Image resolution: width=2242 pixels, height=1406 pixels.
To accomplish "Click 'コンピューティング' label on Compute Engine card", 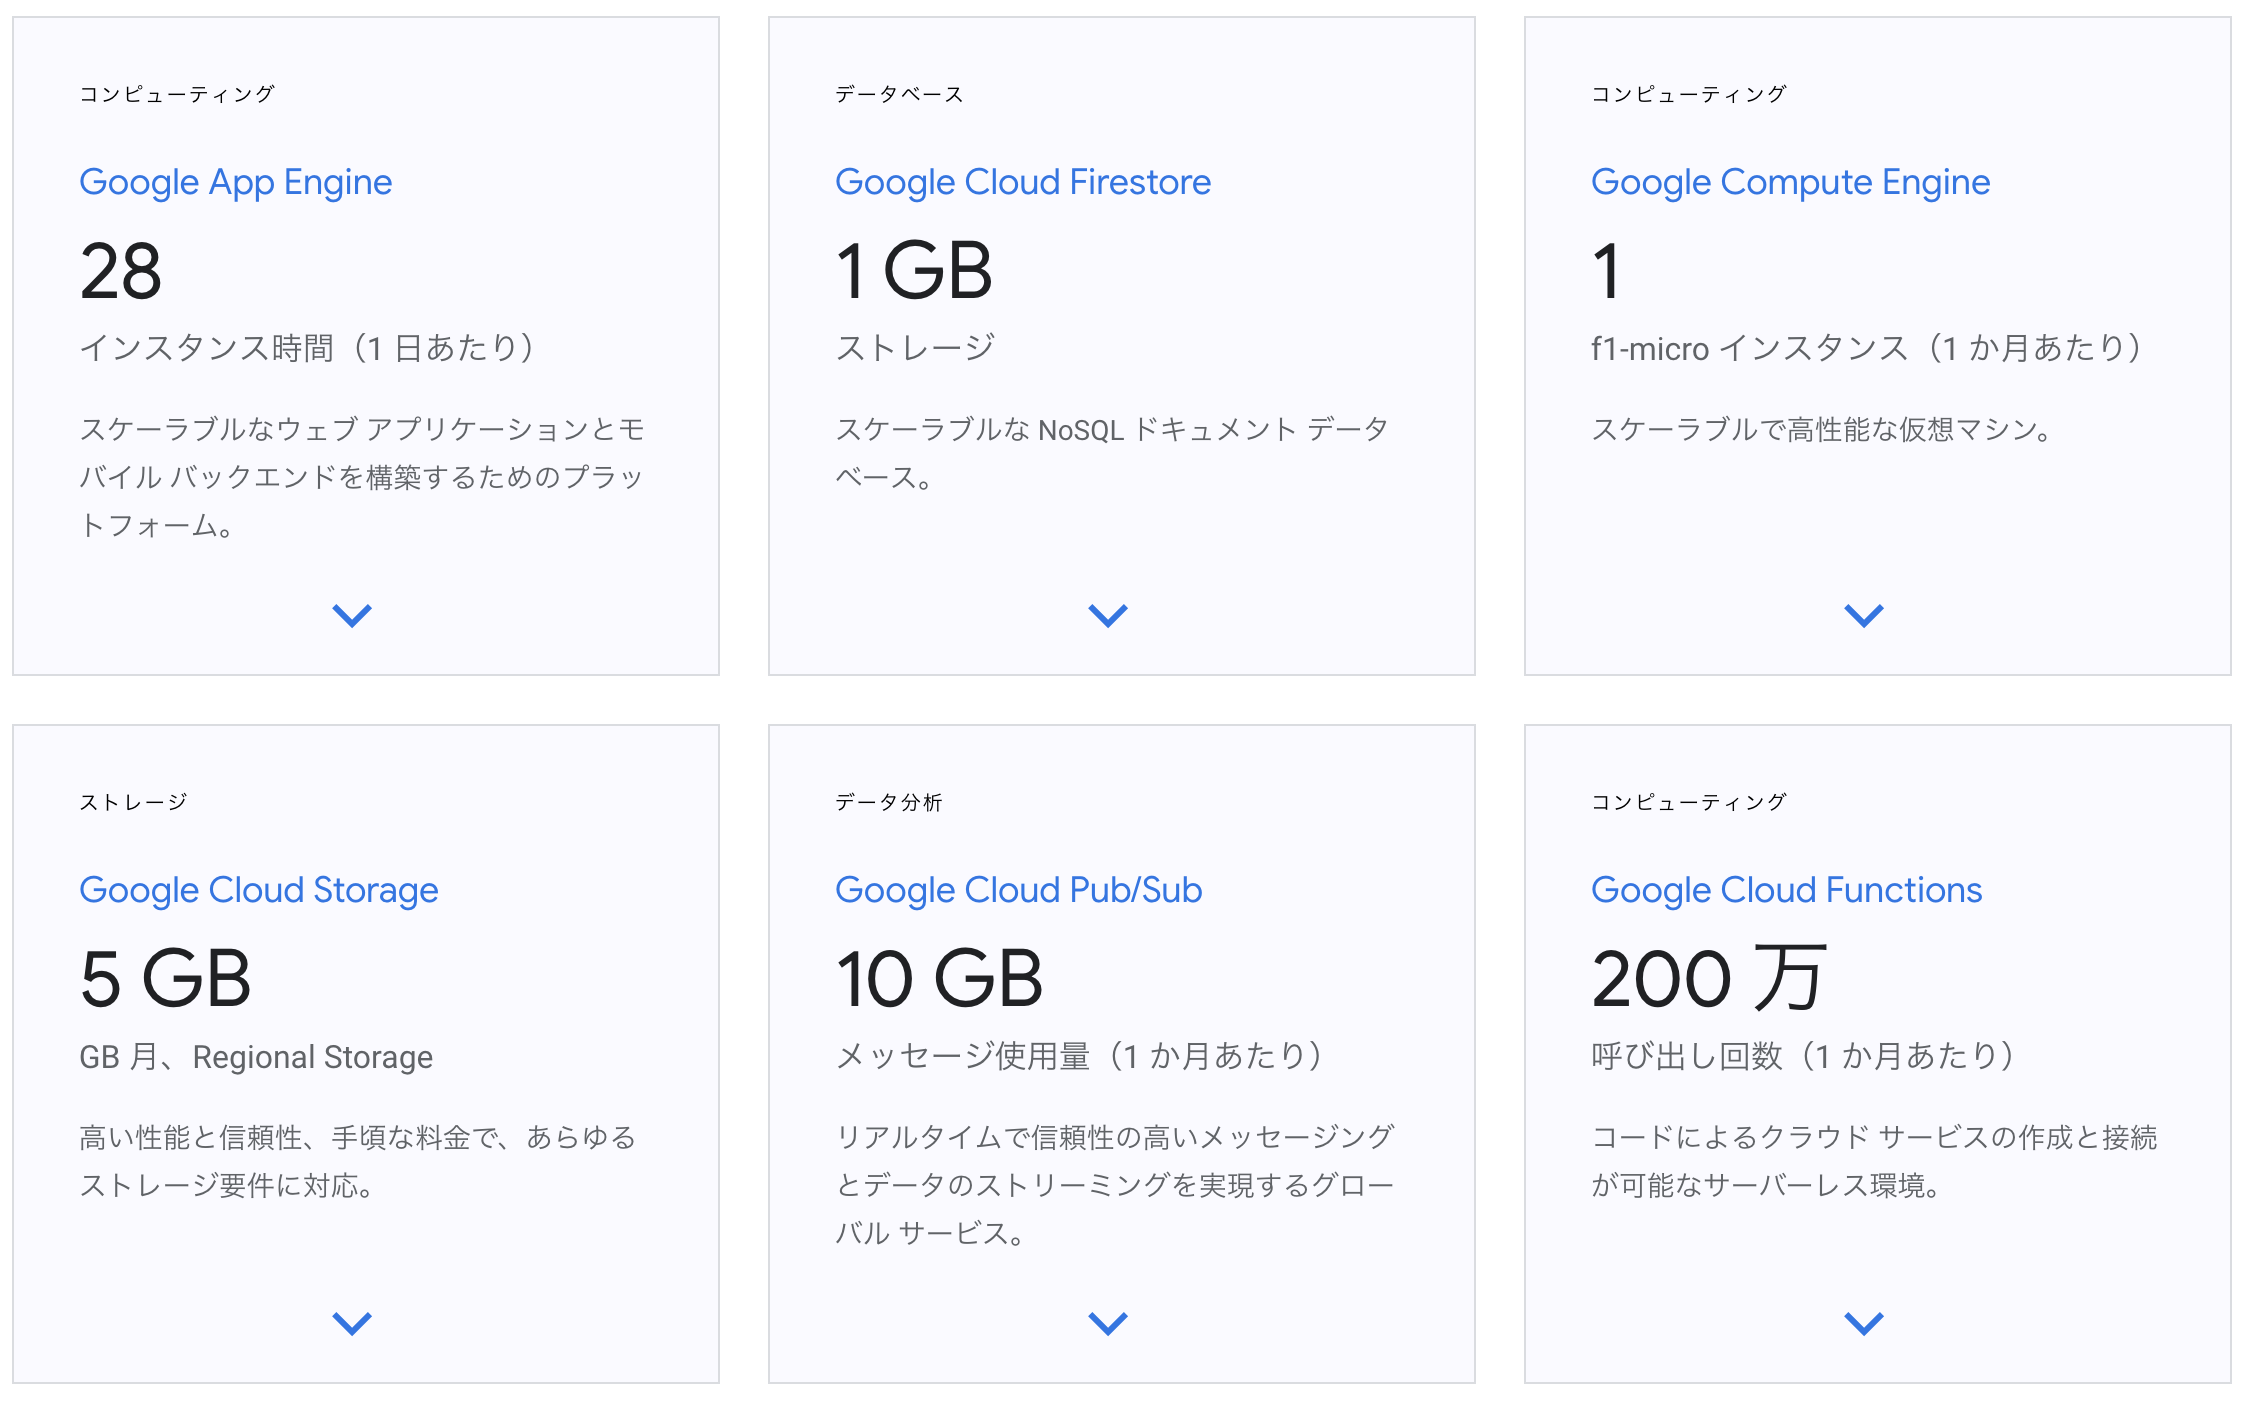I will point(1689,94).
